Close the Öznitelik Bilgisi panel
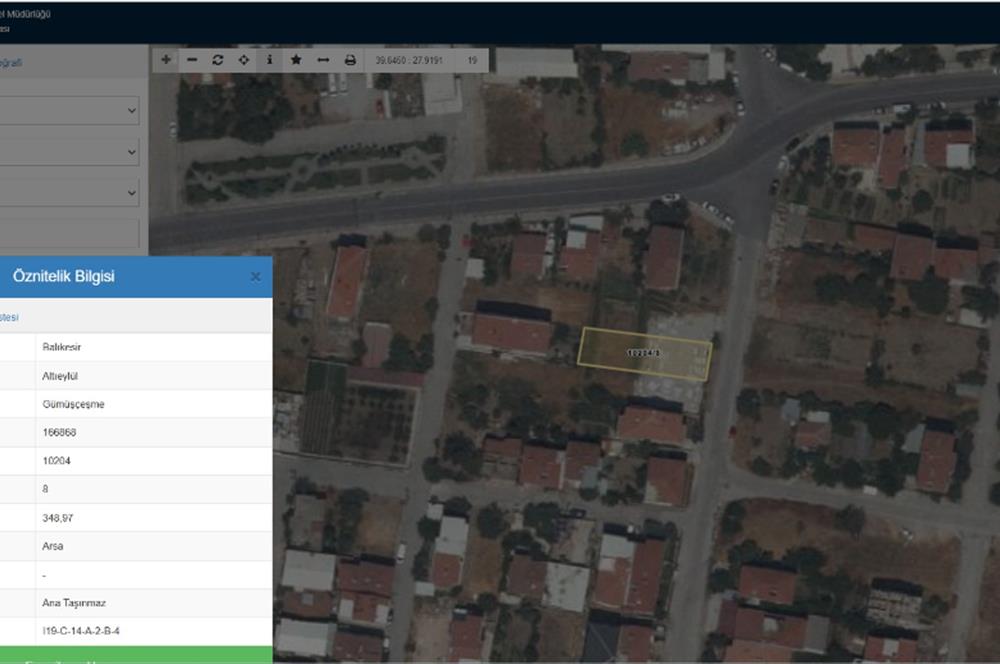This screenshot has height=664, width=1000. [x=255, y=277]
